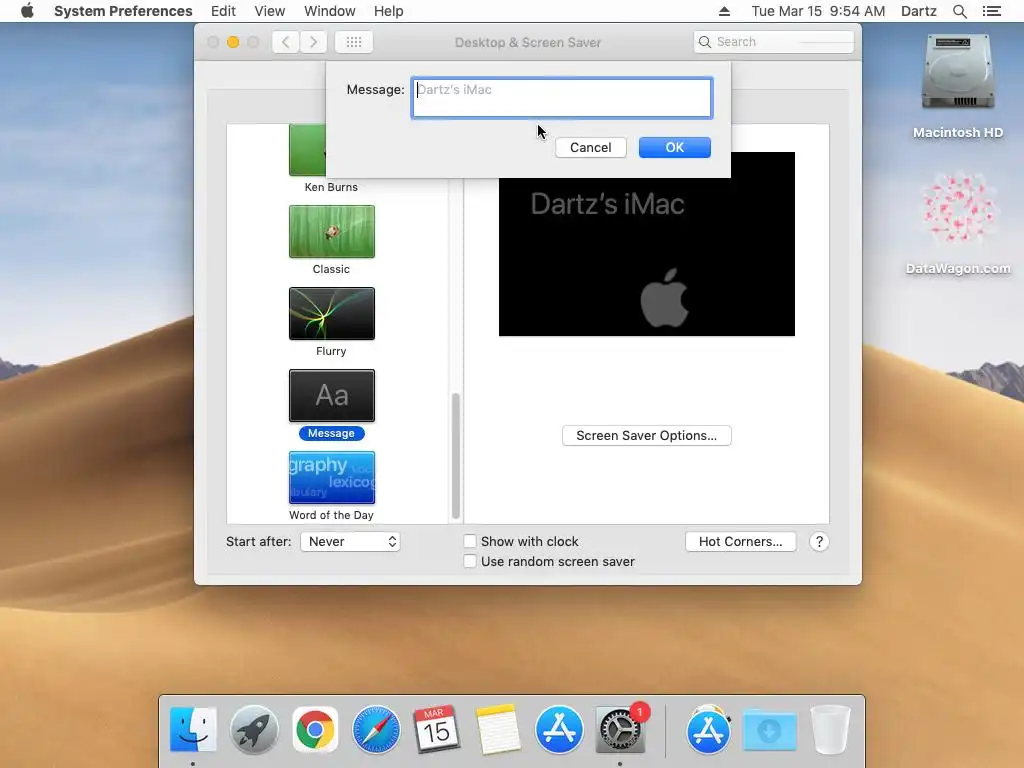Enable Show with clock checkbox
The width and height of the screenshot is (1024, 768).
(470, 541)
